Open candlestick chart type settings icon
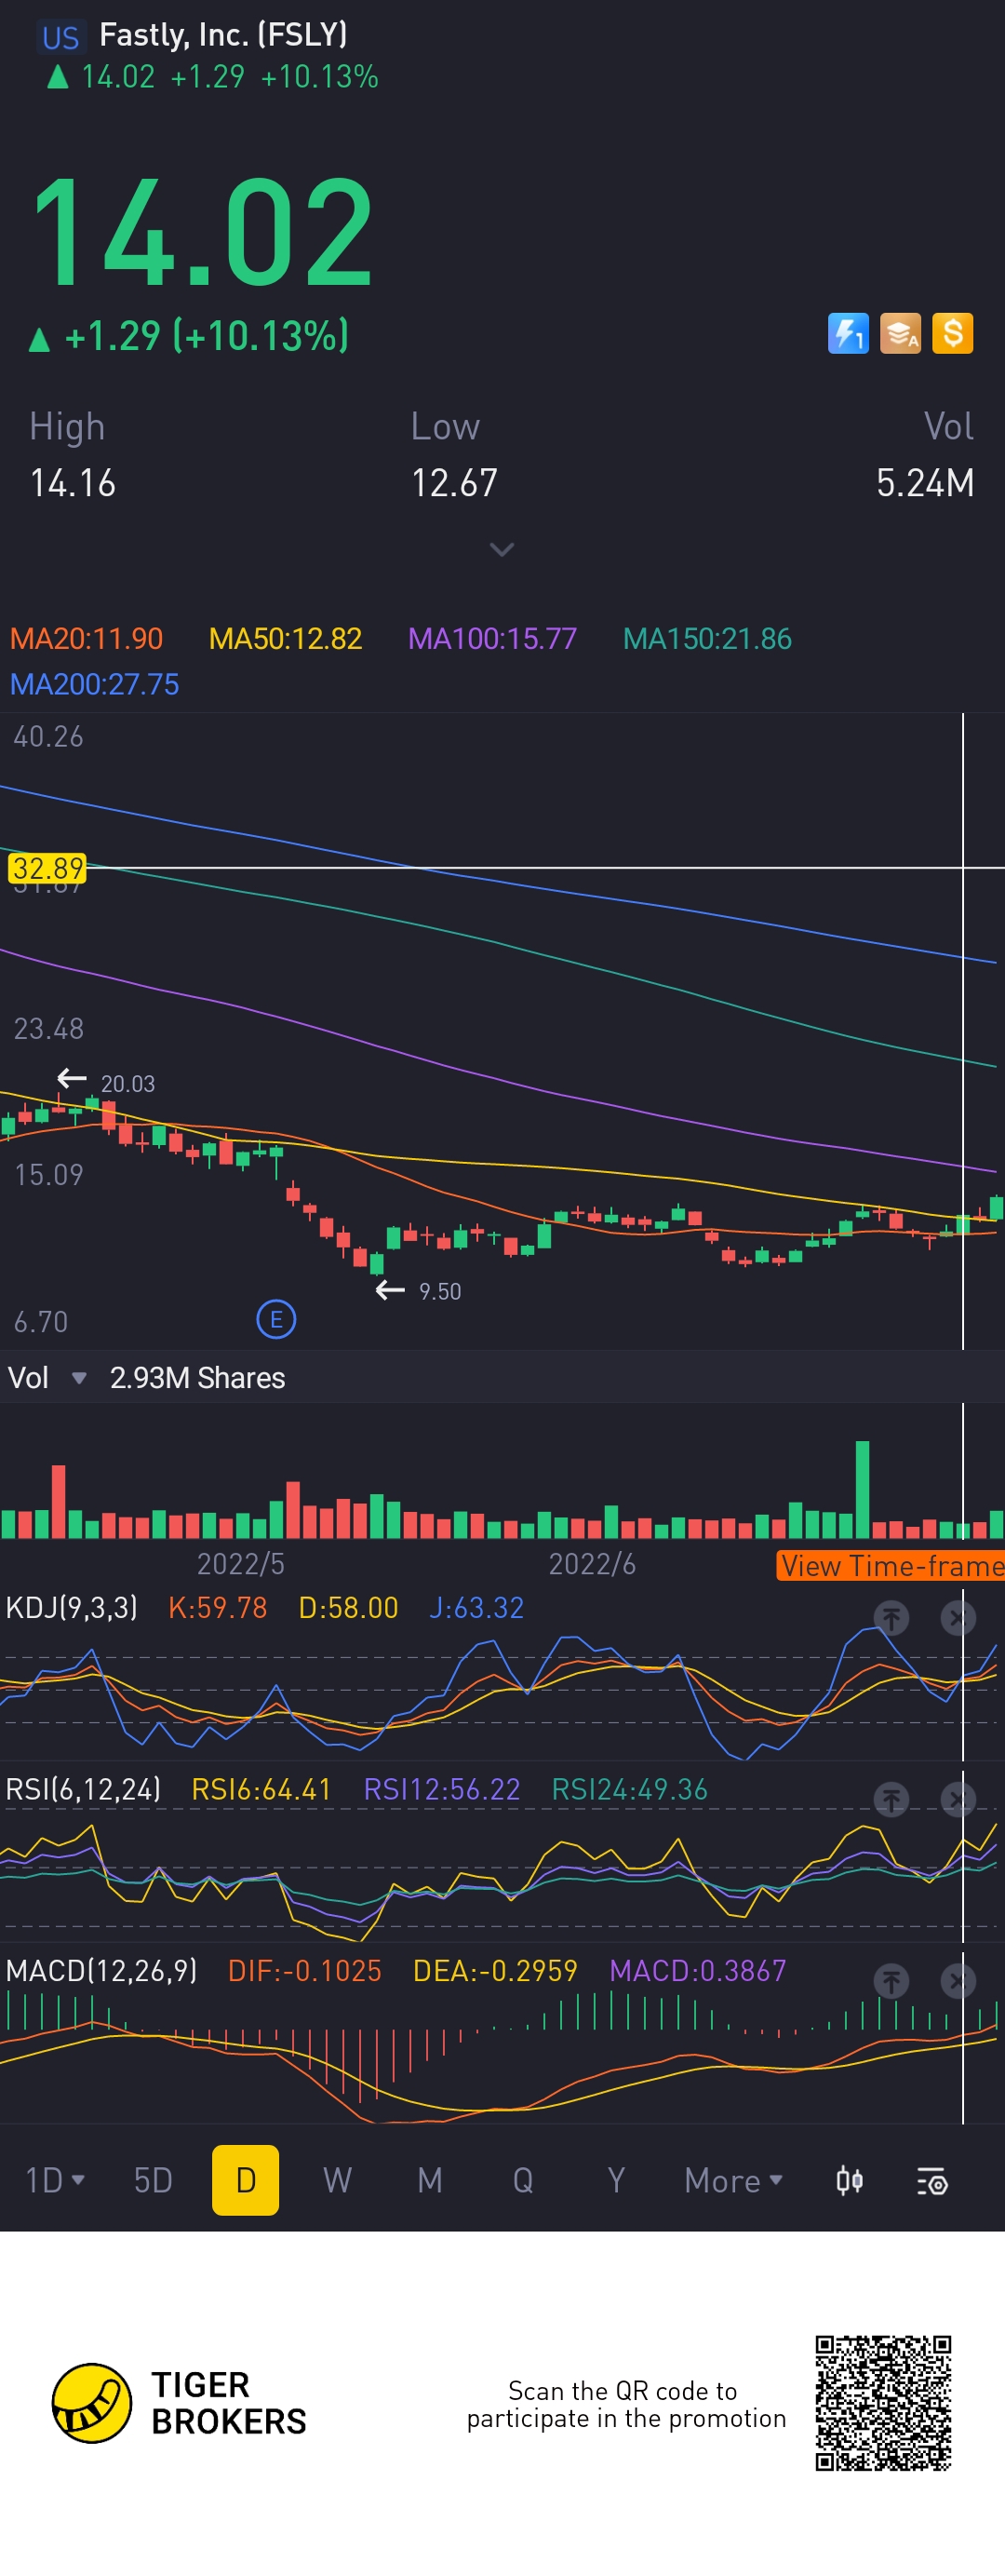1005x2576 pixels. 849,2180
